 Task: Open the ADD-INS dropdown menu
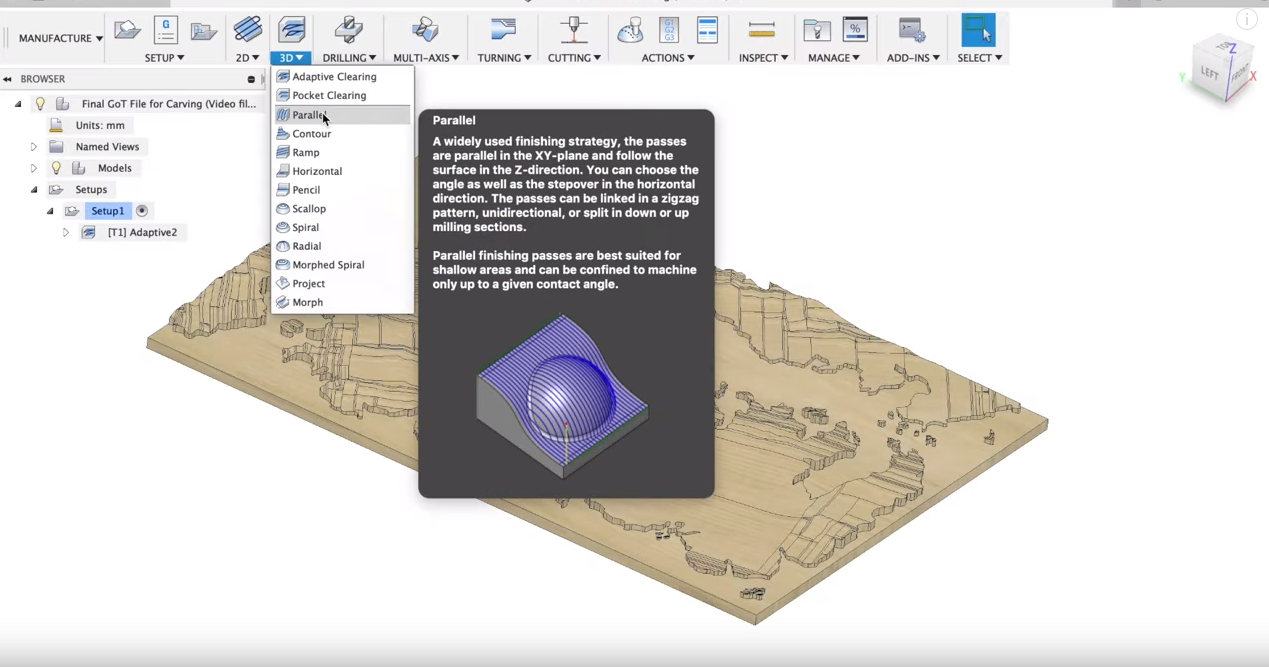point(913,58)
